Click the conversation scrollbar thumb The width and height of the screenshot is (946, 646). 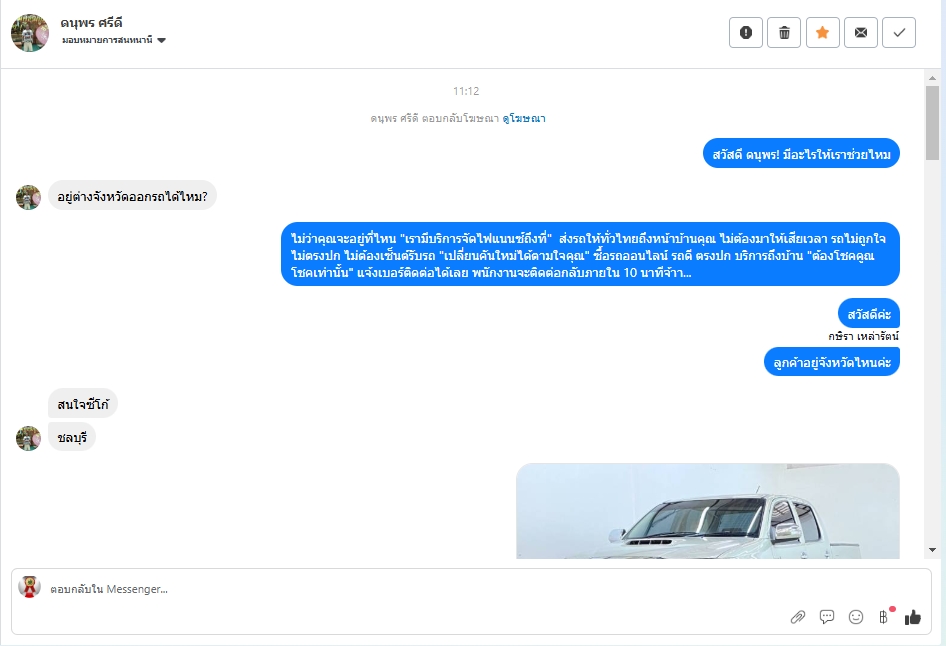[x=932, y=122]
